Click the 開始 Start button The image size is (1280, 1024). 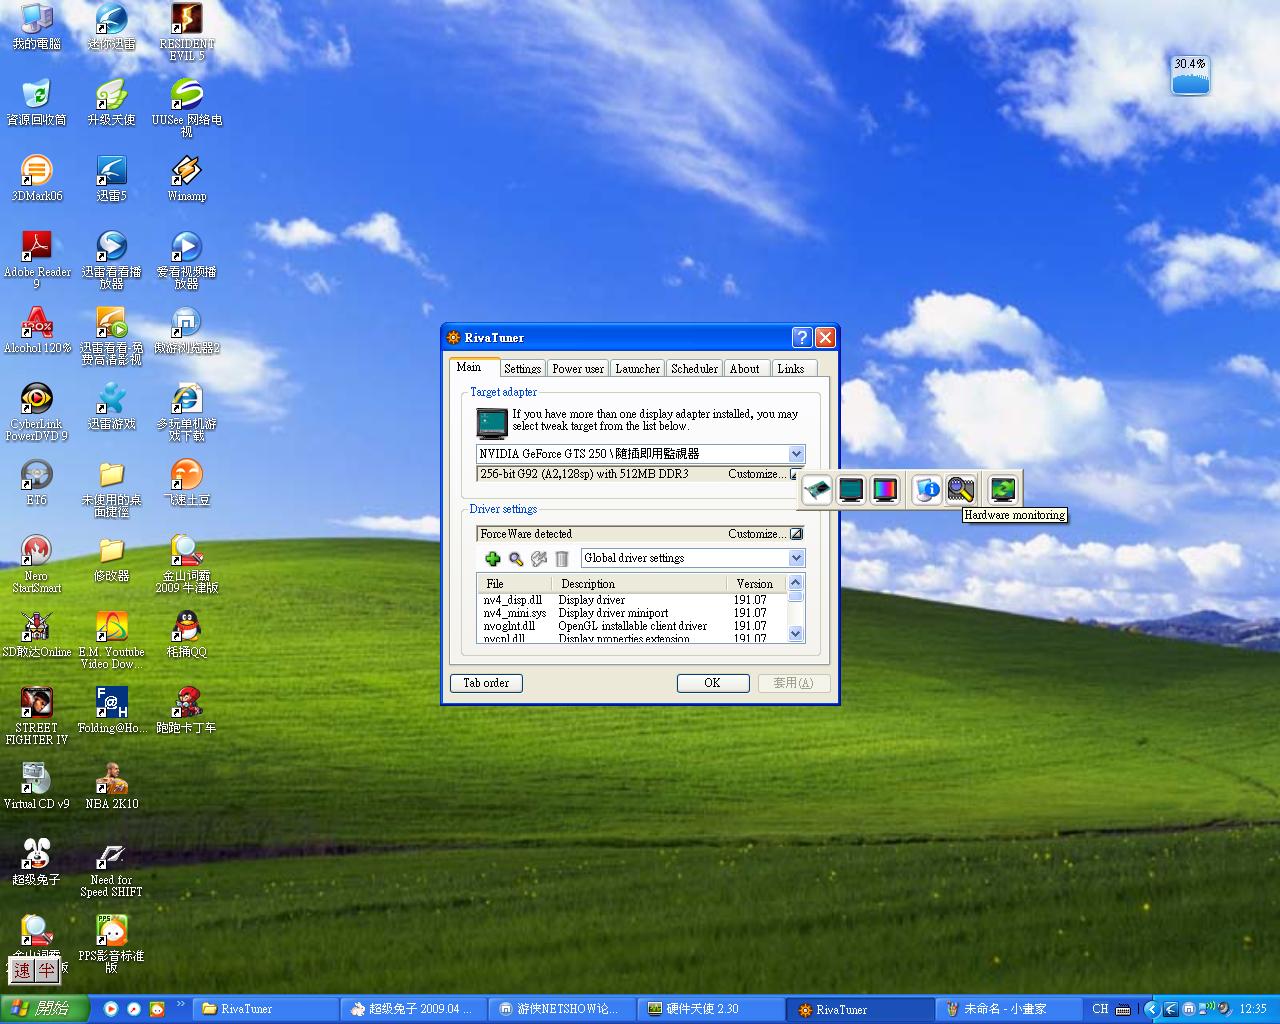[x=44, y=1009]
